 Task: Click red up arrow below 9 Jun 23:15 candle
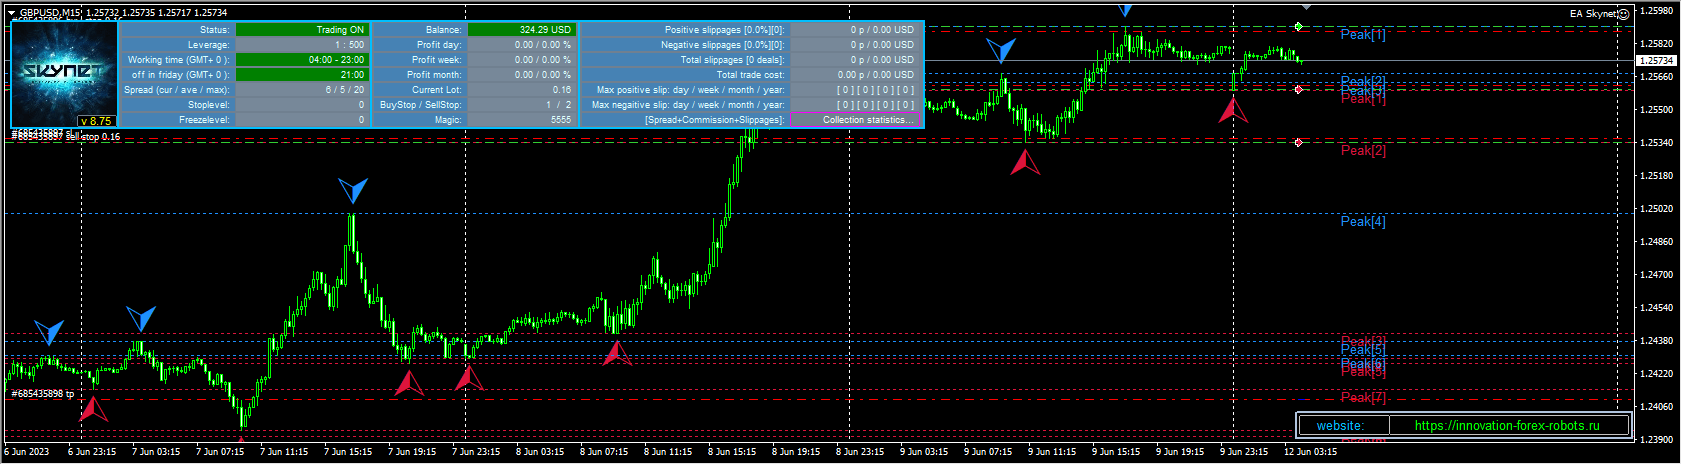coord(1233,109)
